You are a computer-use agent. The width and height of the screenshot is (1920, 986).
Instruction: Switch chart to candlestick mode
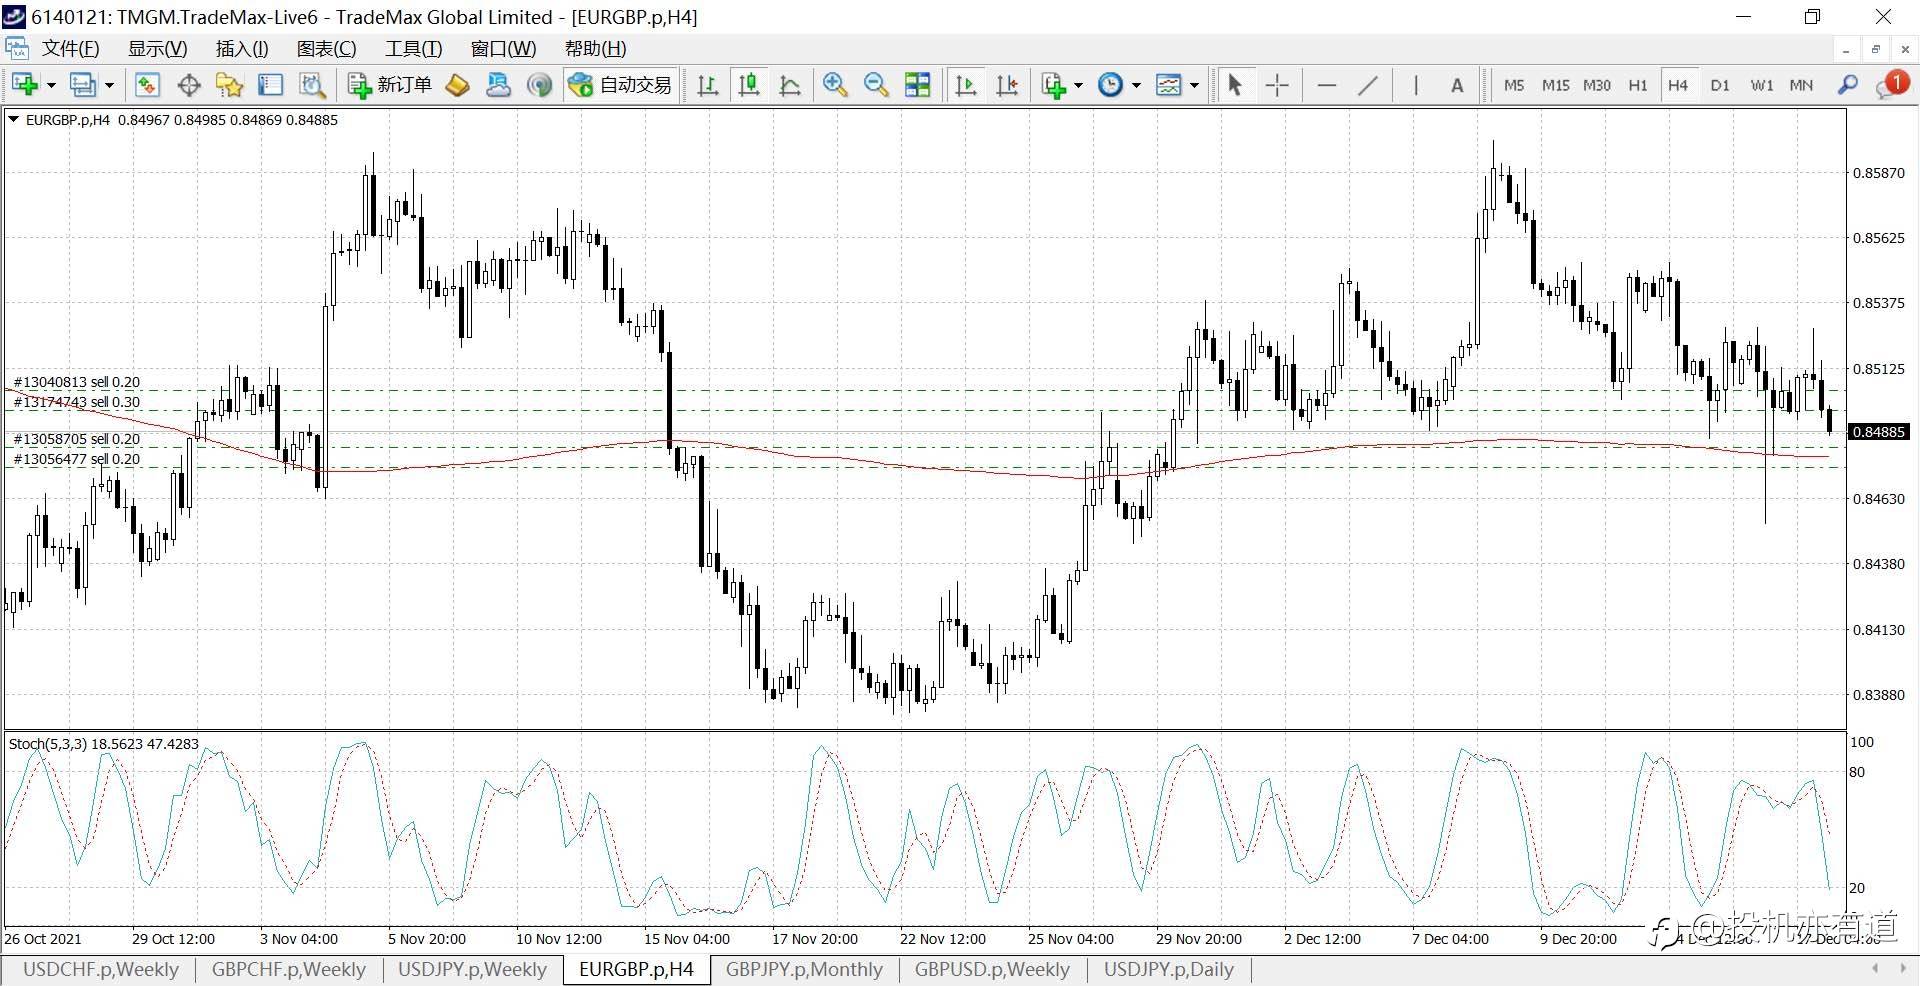[x=748, y=85]
